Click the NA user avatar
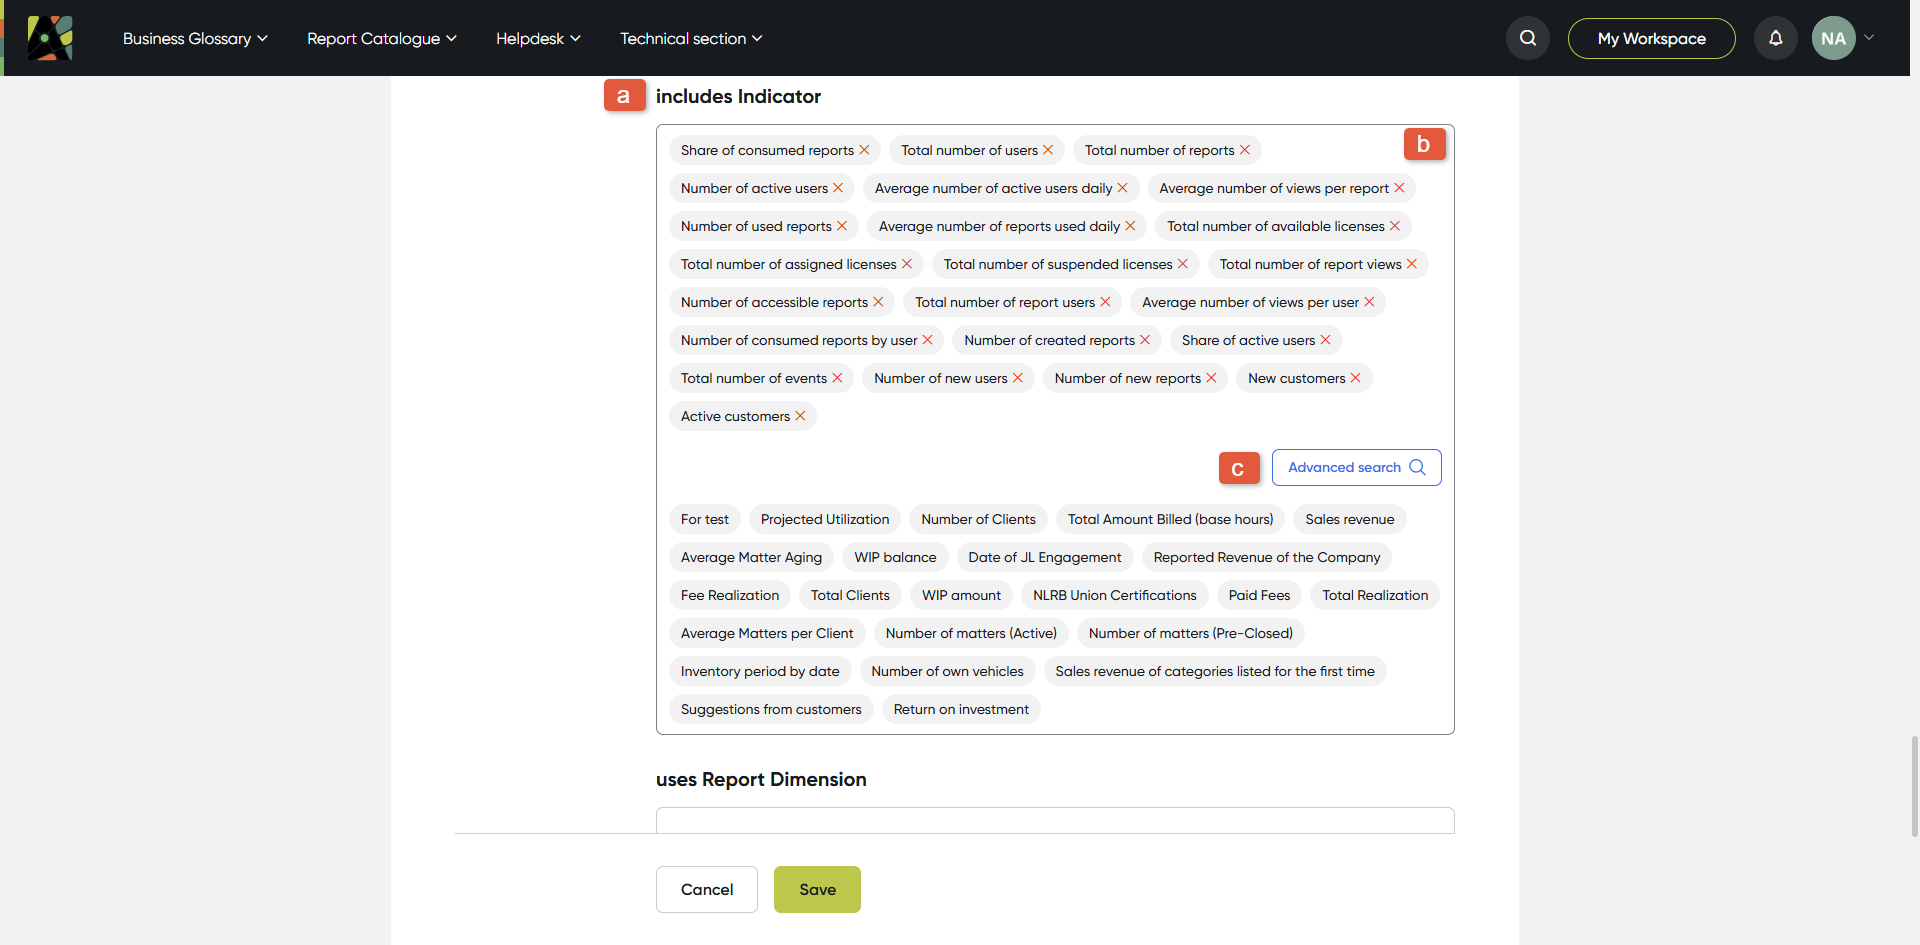 [1834, 38]
